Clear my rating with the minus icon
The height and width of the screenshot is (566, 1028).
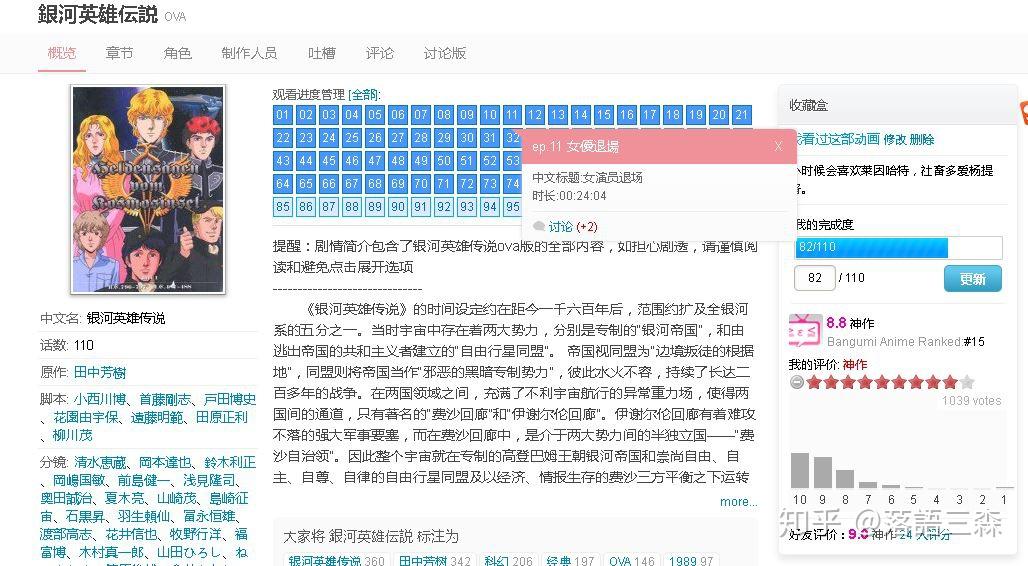pos(797,382)
